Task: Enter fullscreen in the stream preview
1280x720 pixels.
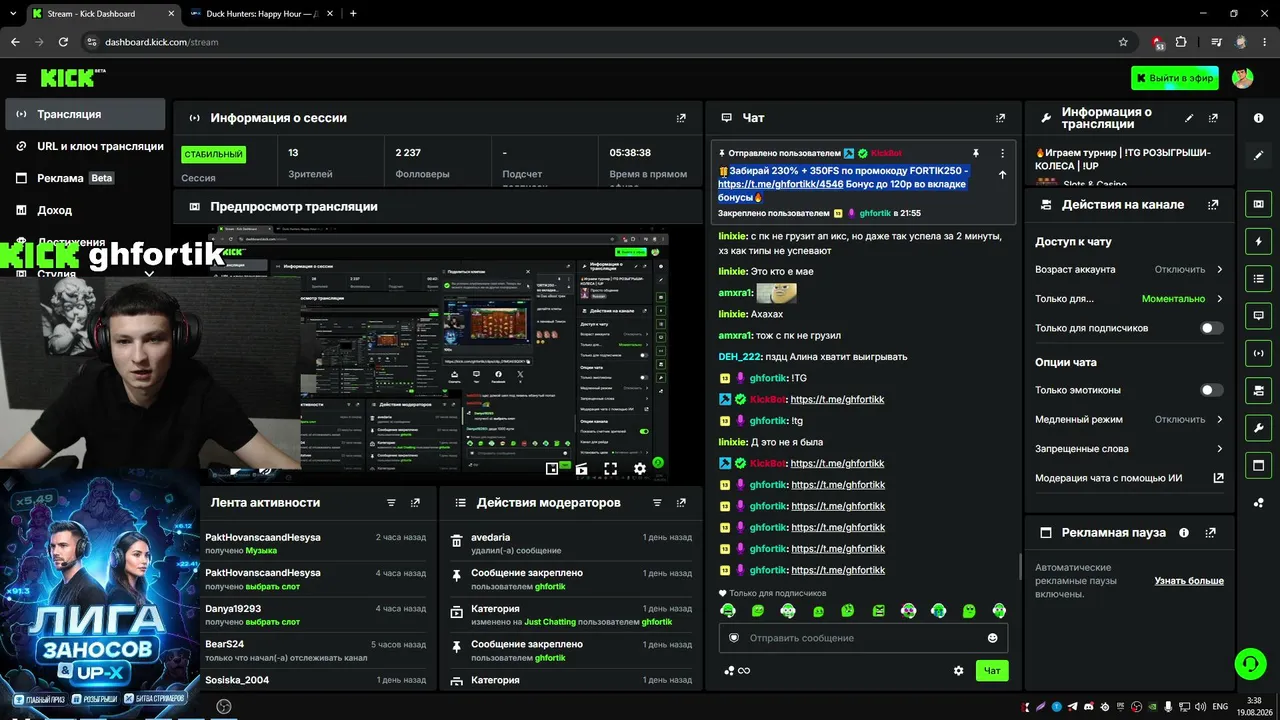Action: (x=610, y=468)
